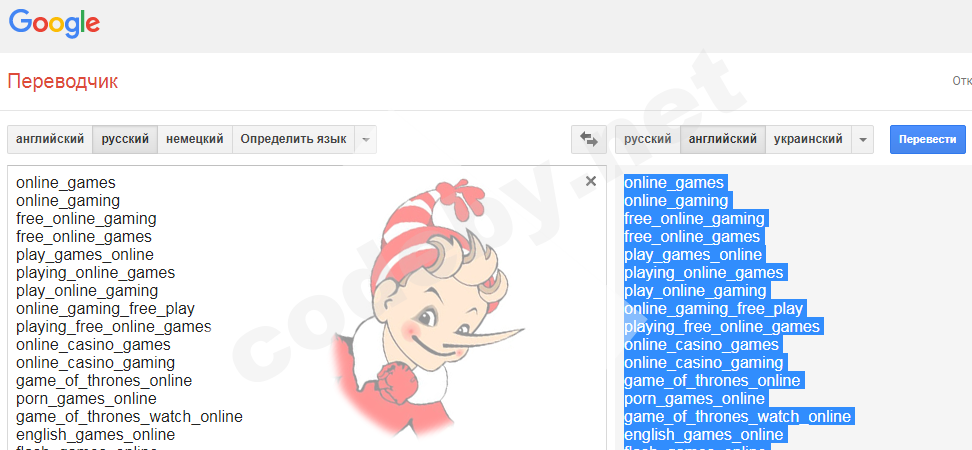The image size is (972, 450).
Task: Click source line free_online_gaming
Action: 86,219
